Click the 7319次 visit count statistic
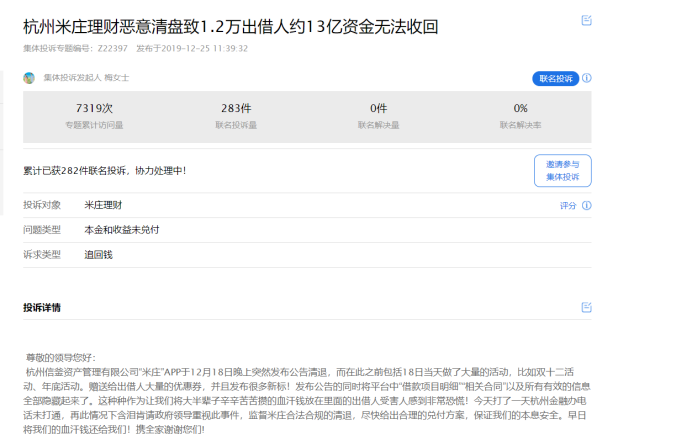 (94, 108)
